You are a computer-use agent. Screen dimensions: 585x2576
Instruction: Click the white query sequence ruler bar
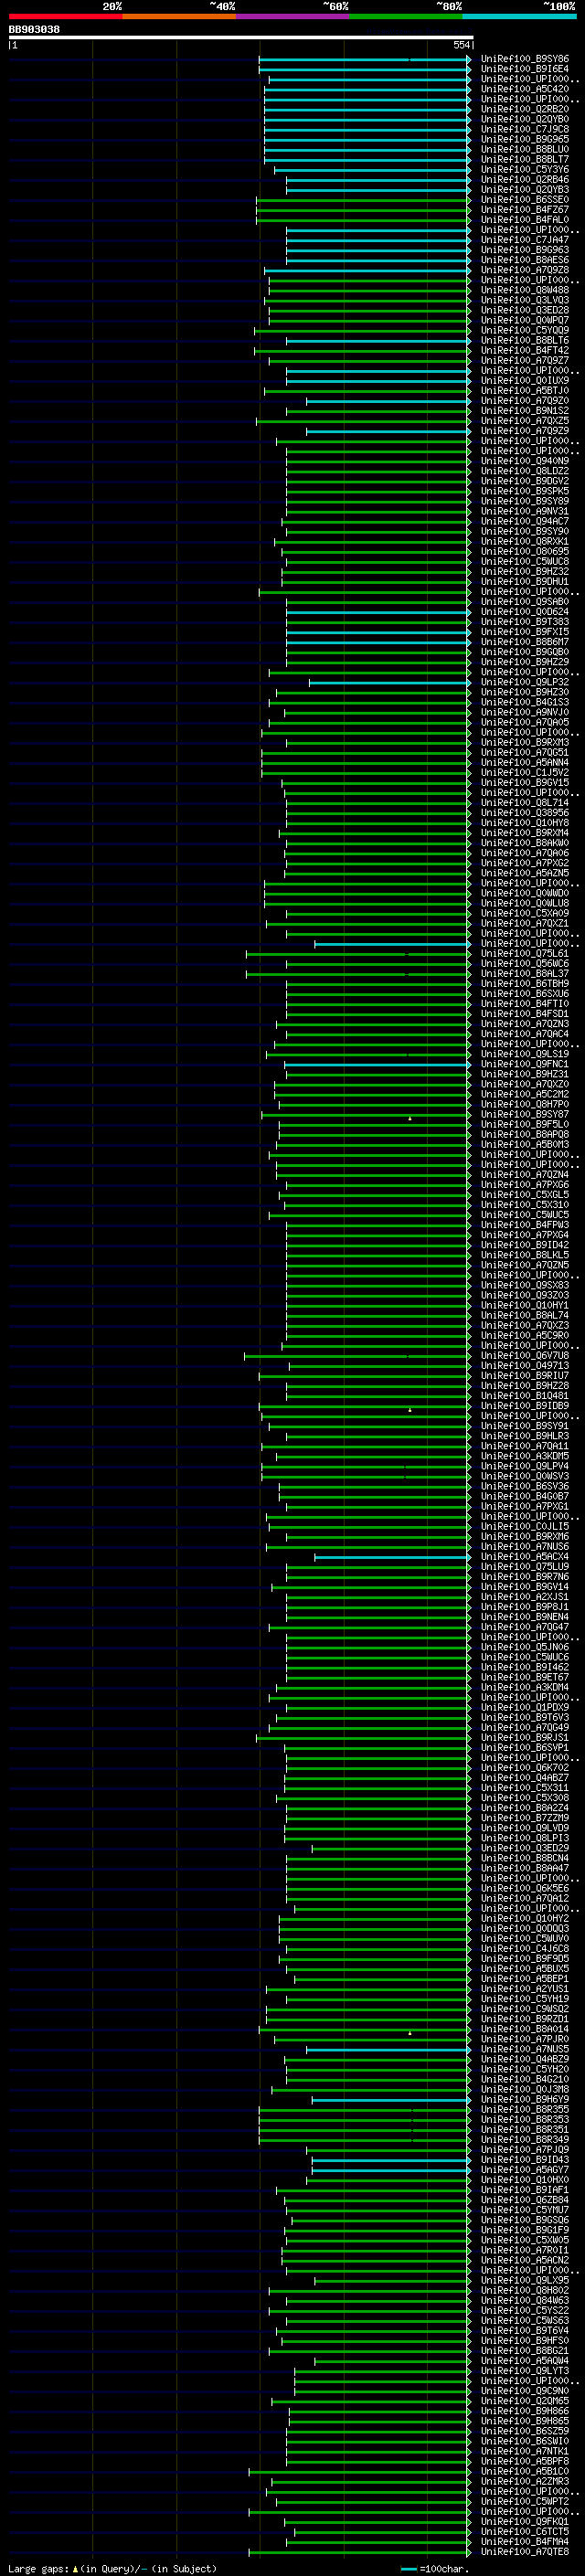[241, 38]
